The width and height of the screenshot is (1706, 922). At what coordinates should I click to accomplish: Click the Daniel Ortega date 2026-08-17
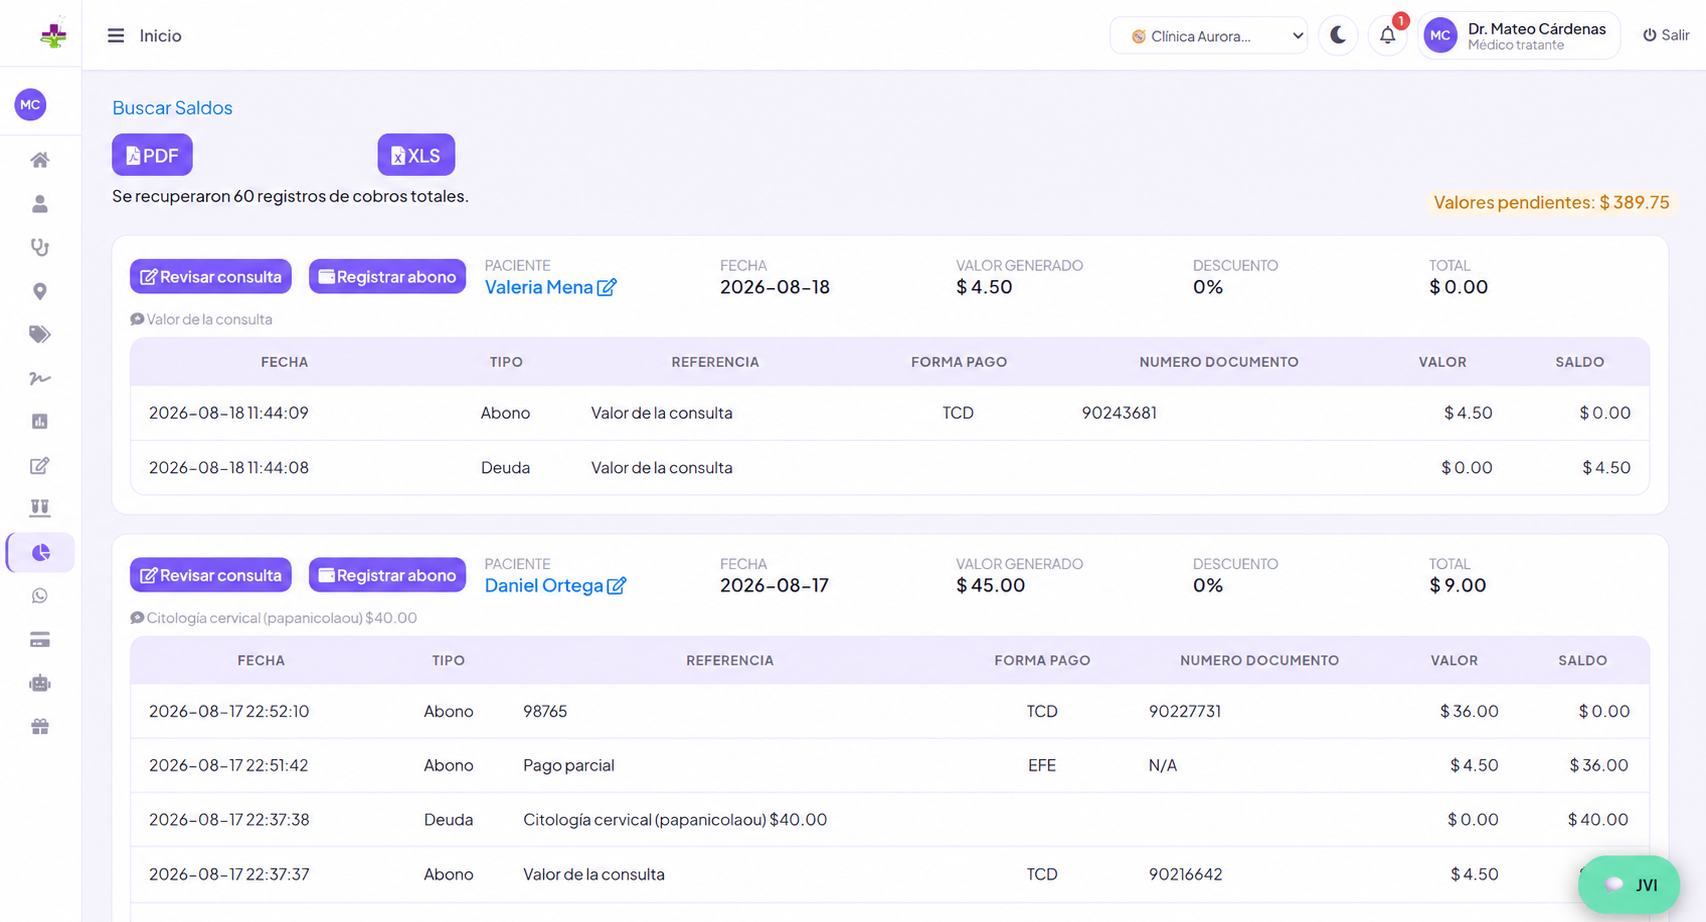point(775,585)
